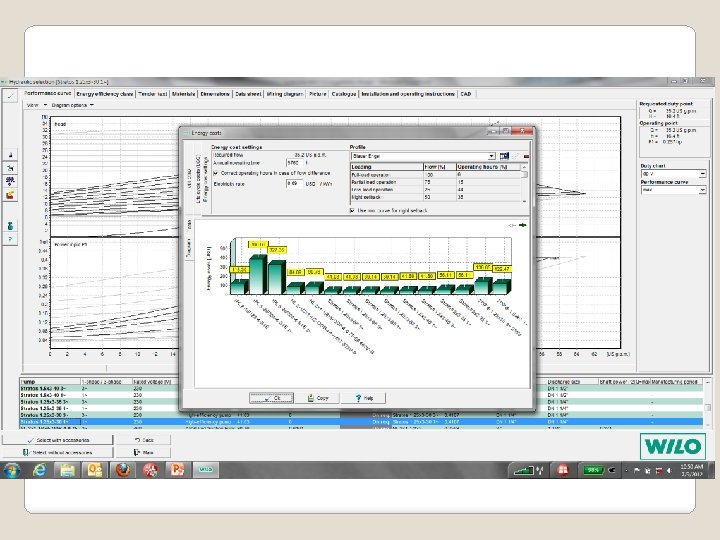Click the red pinwheel taskbar icon
Screen dimensions: 720x540
pyautogui.click(x=150, y=470)
